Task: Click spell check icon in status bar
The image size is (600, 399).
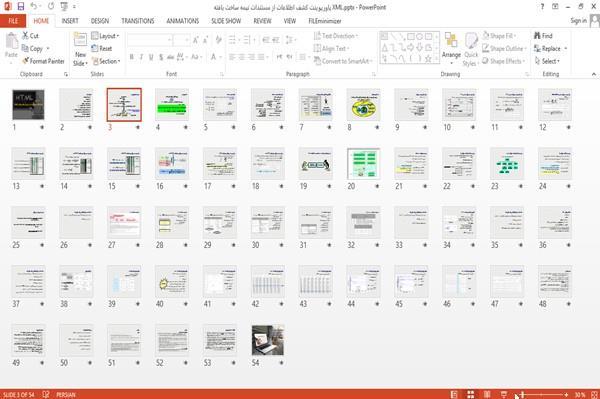Action: point(46,394)
